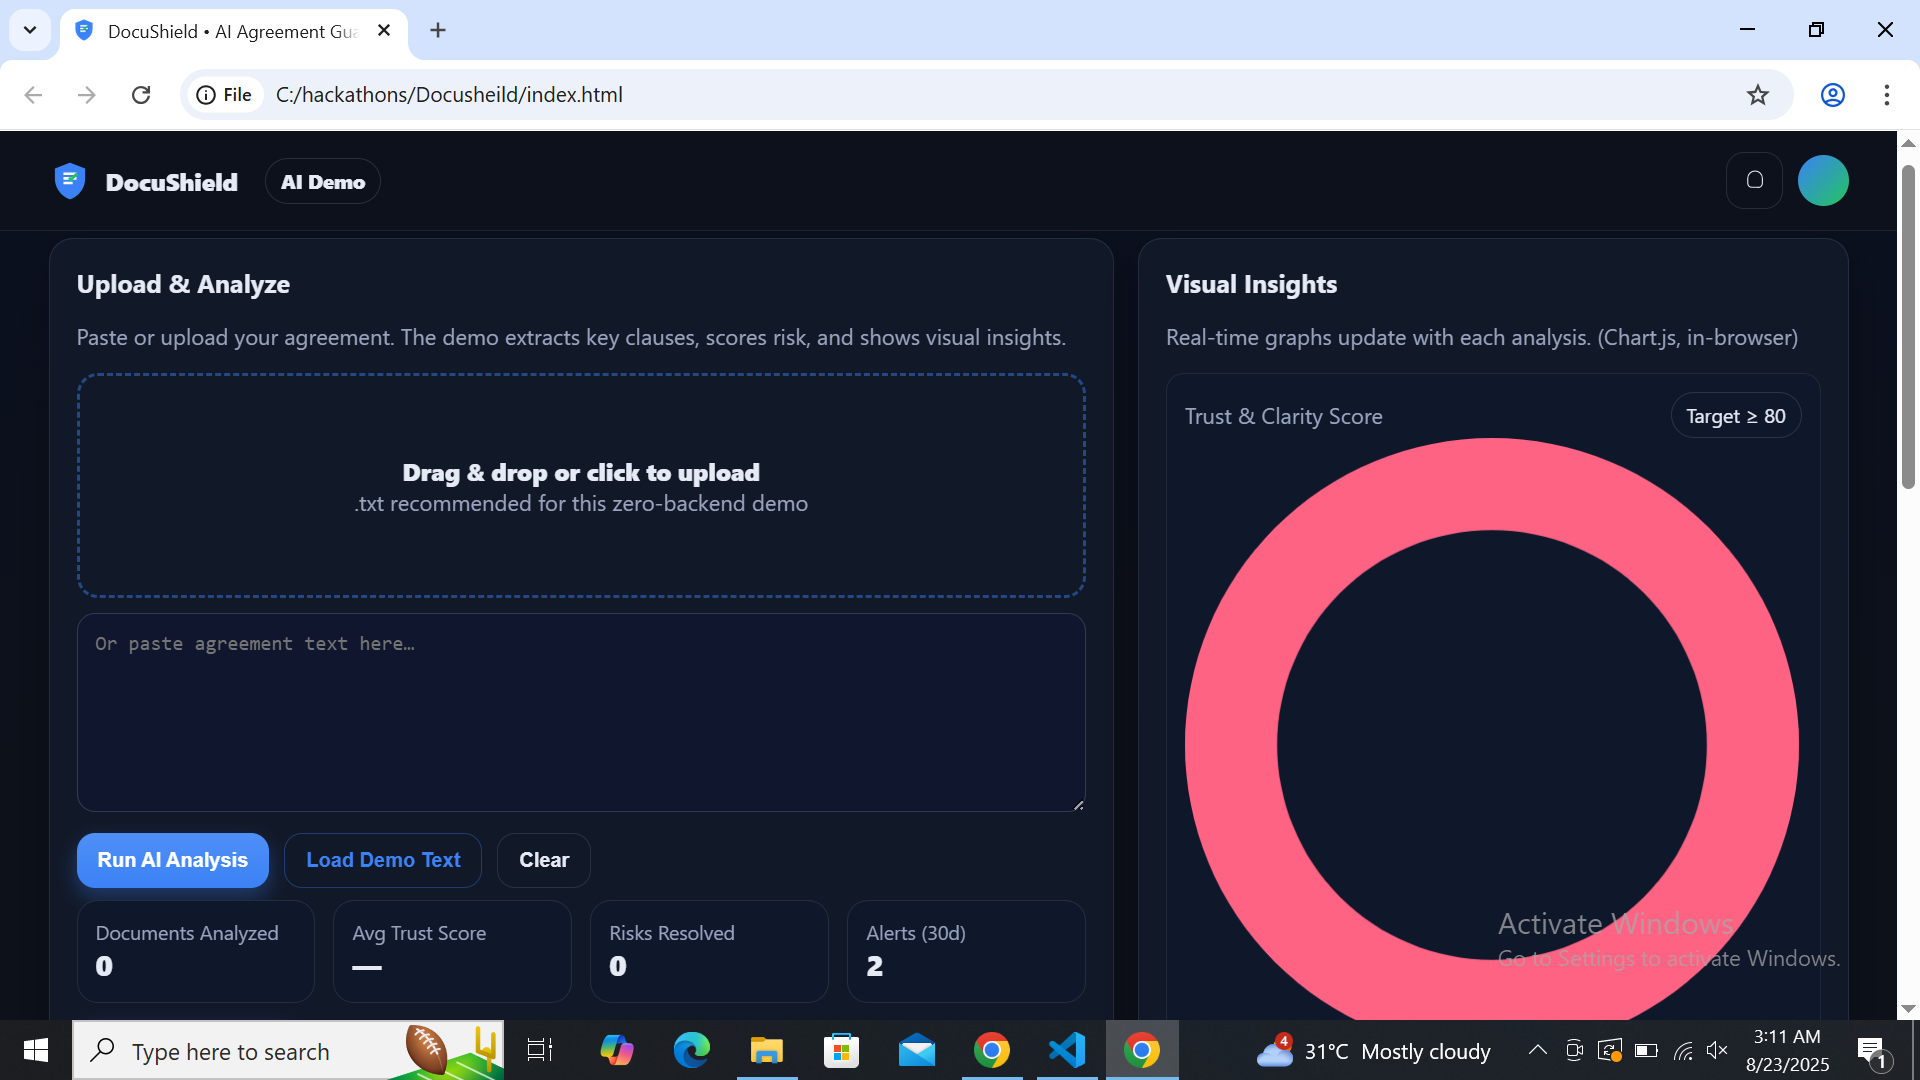Image resolution: width=1920 pixels, height=1080 pixels.
Task: Open File Explorer from taskbar
Action: [x=766, y=1050]
